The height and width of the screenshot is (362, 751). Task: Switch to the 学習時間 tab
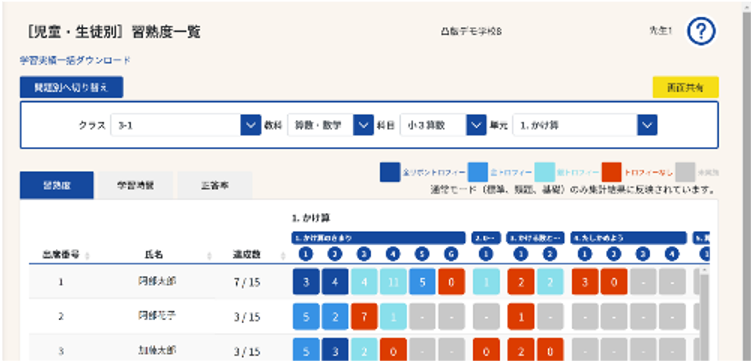coord(136,185)
